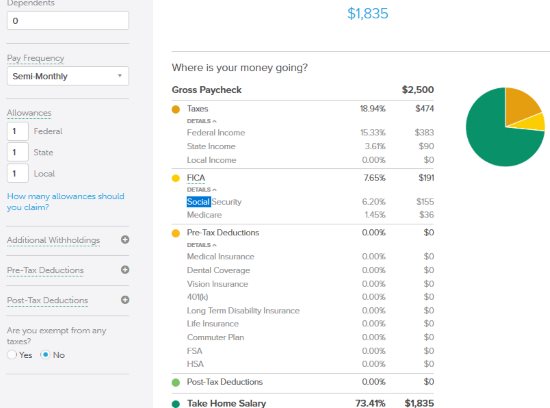The image size is (550, 408).
Task: Click the 'Commuter Plan' row label
Action: tap(216, 337)
